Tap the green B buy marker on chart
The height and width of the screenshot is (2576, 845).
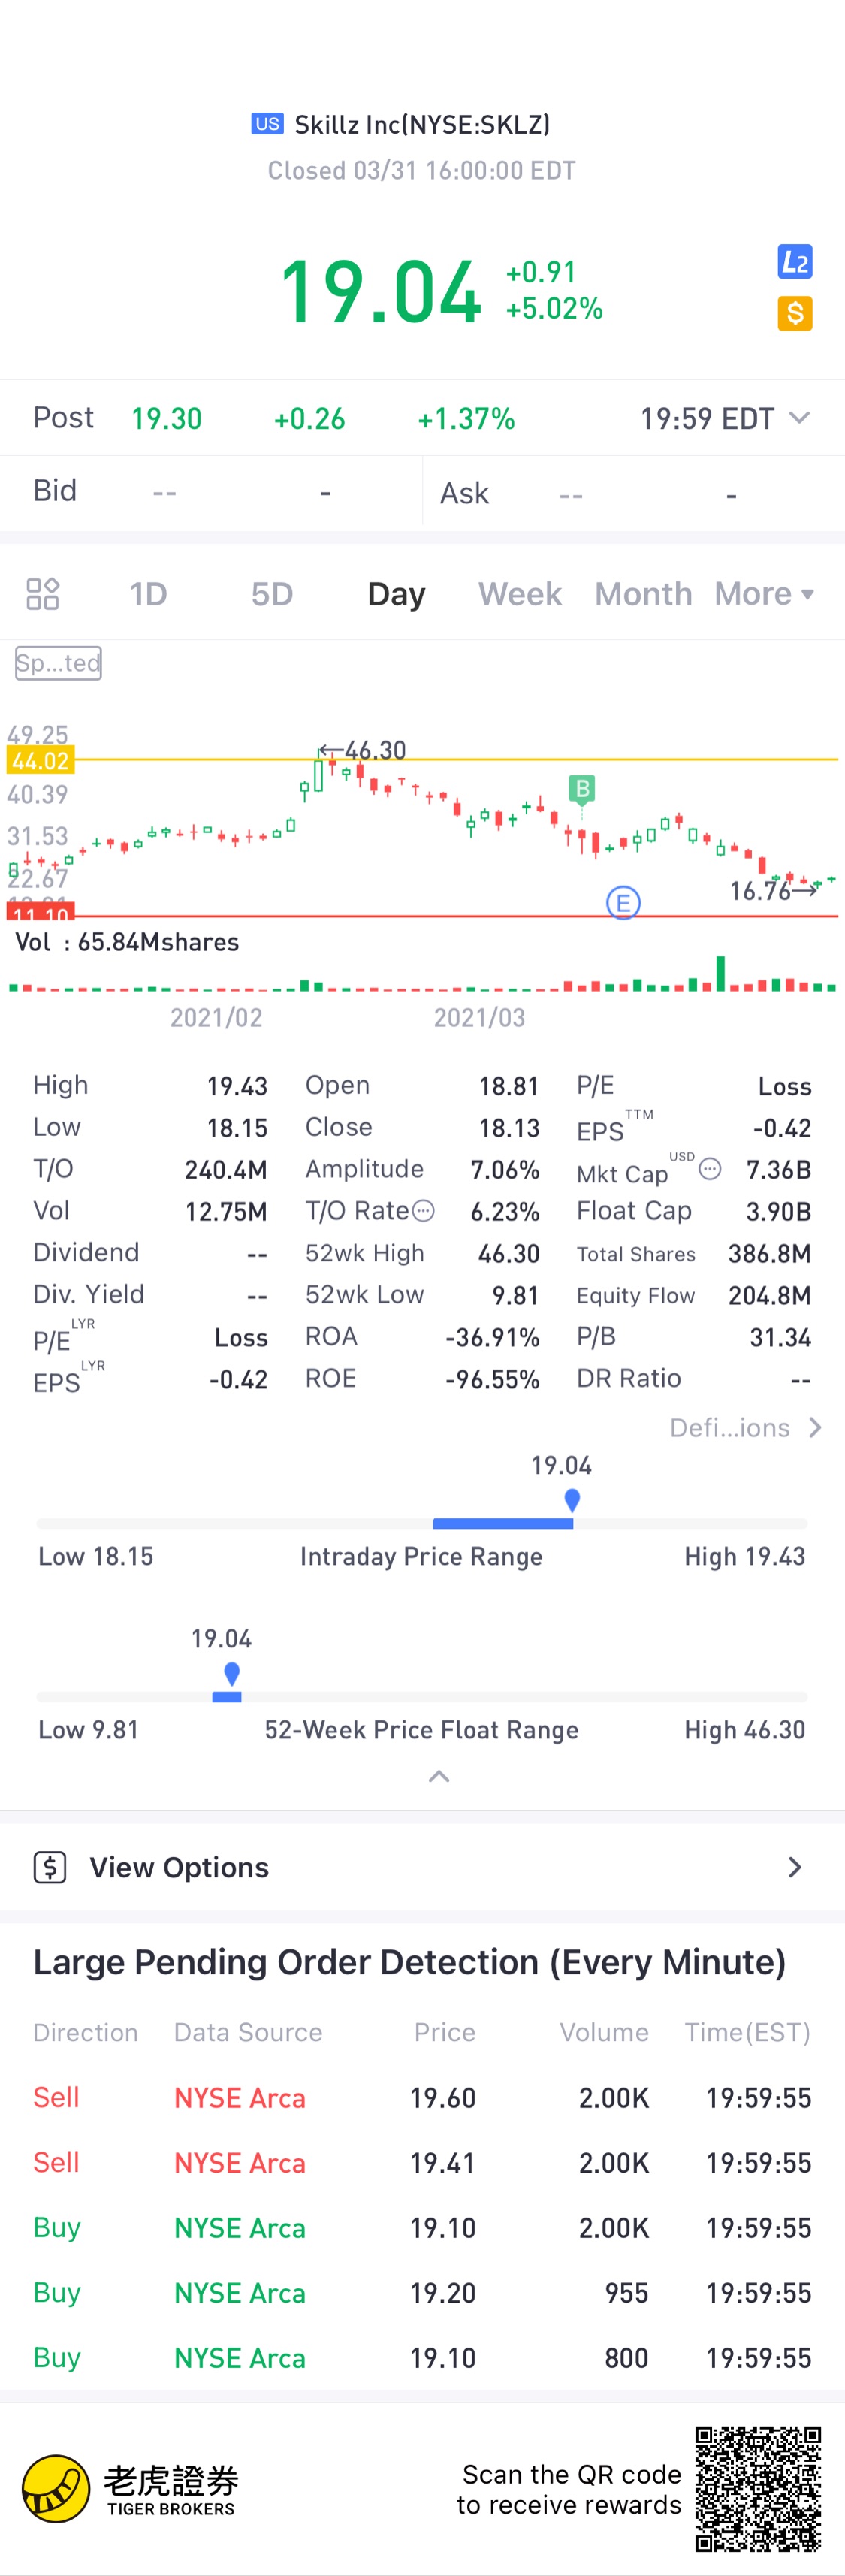pos(582,789)
